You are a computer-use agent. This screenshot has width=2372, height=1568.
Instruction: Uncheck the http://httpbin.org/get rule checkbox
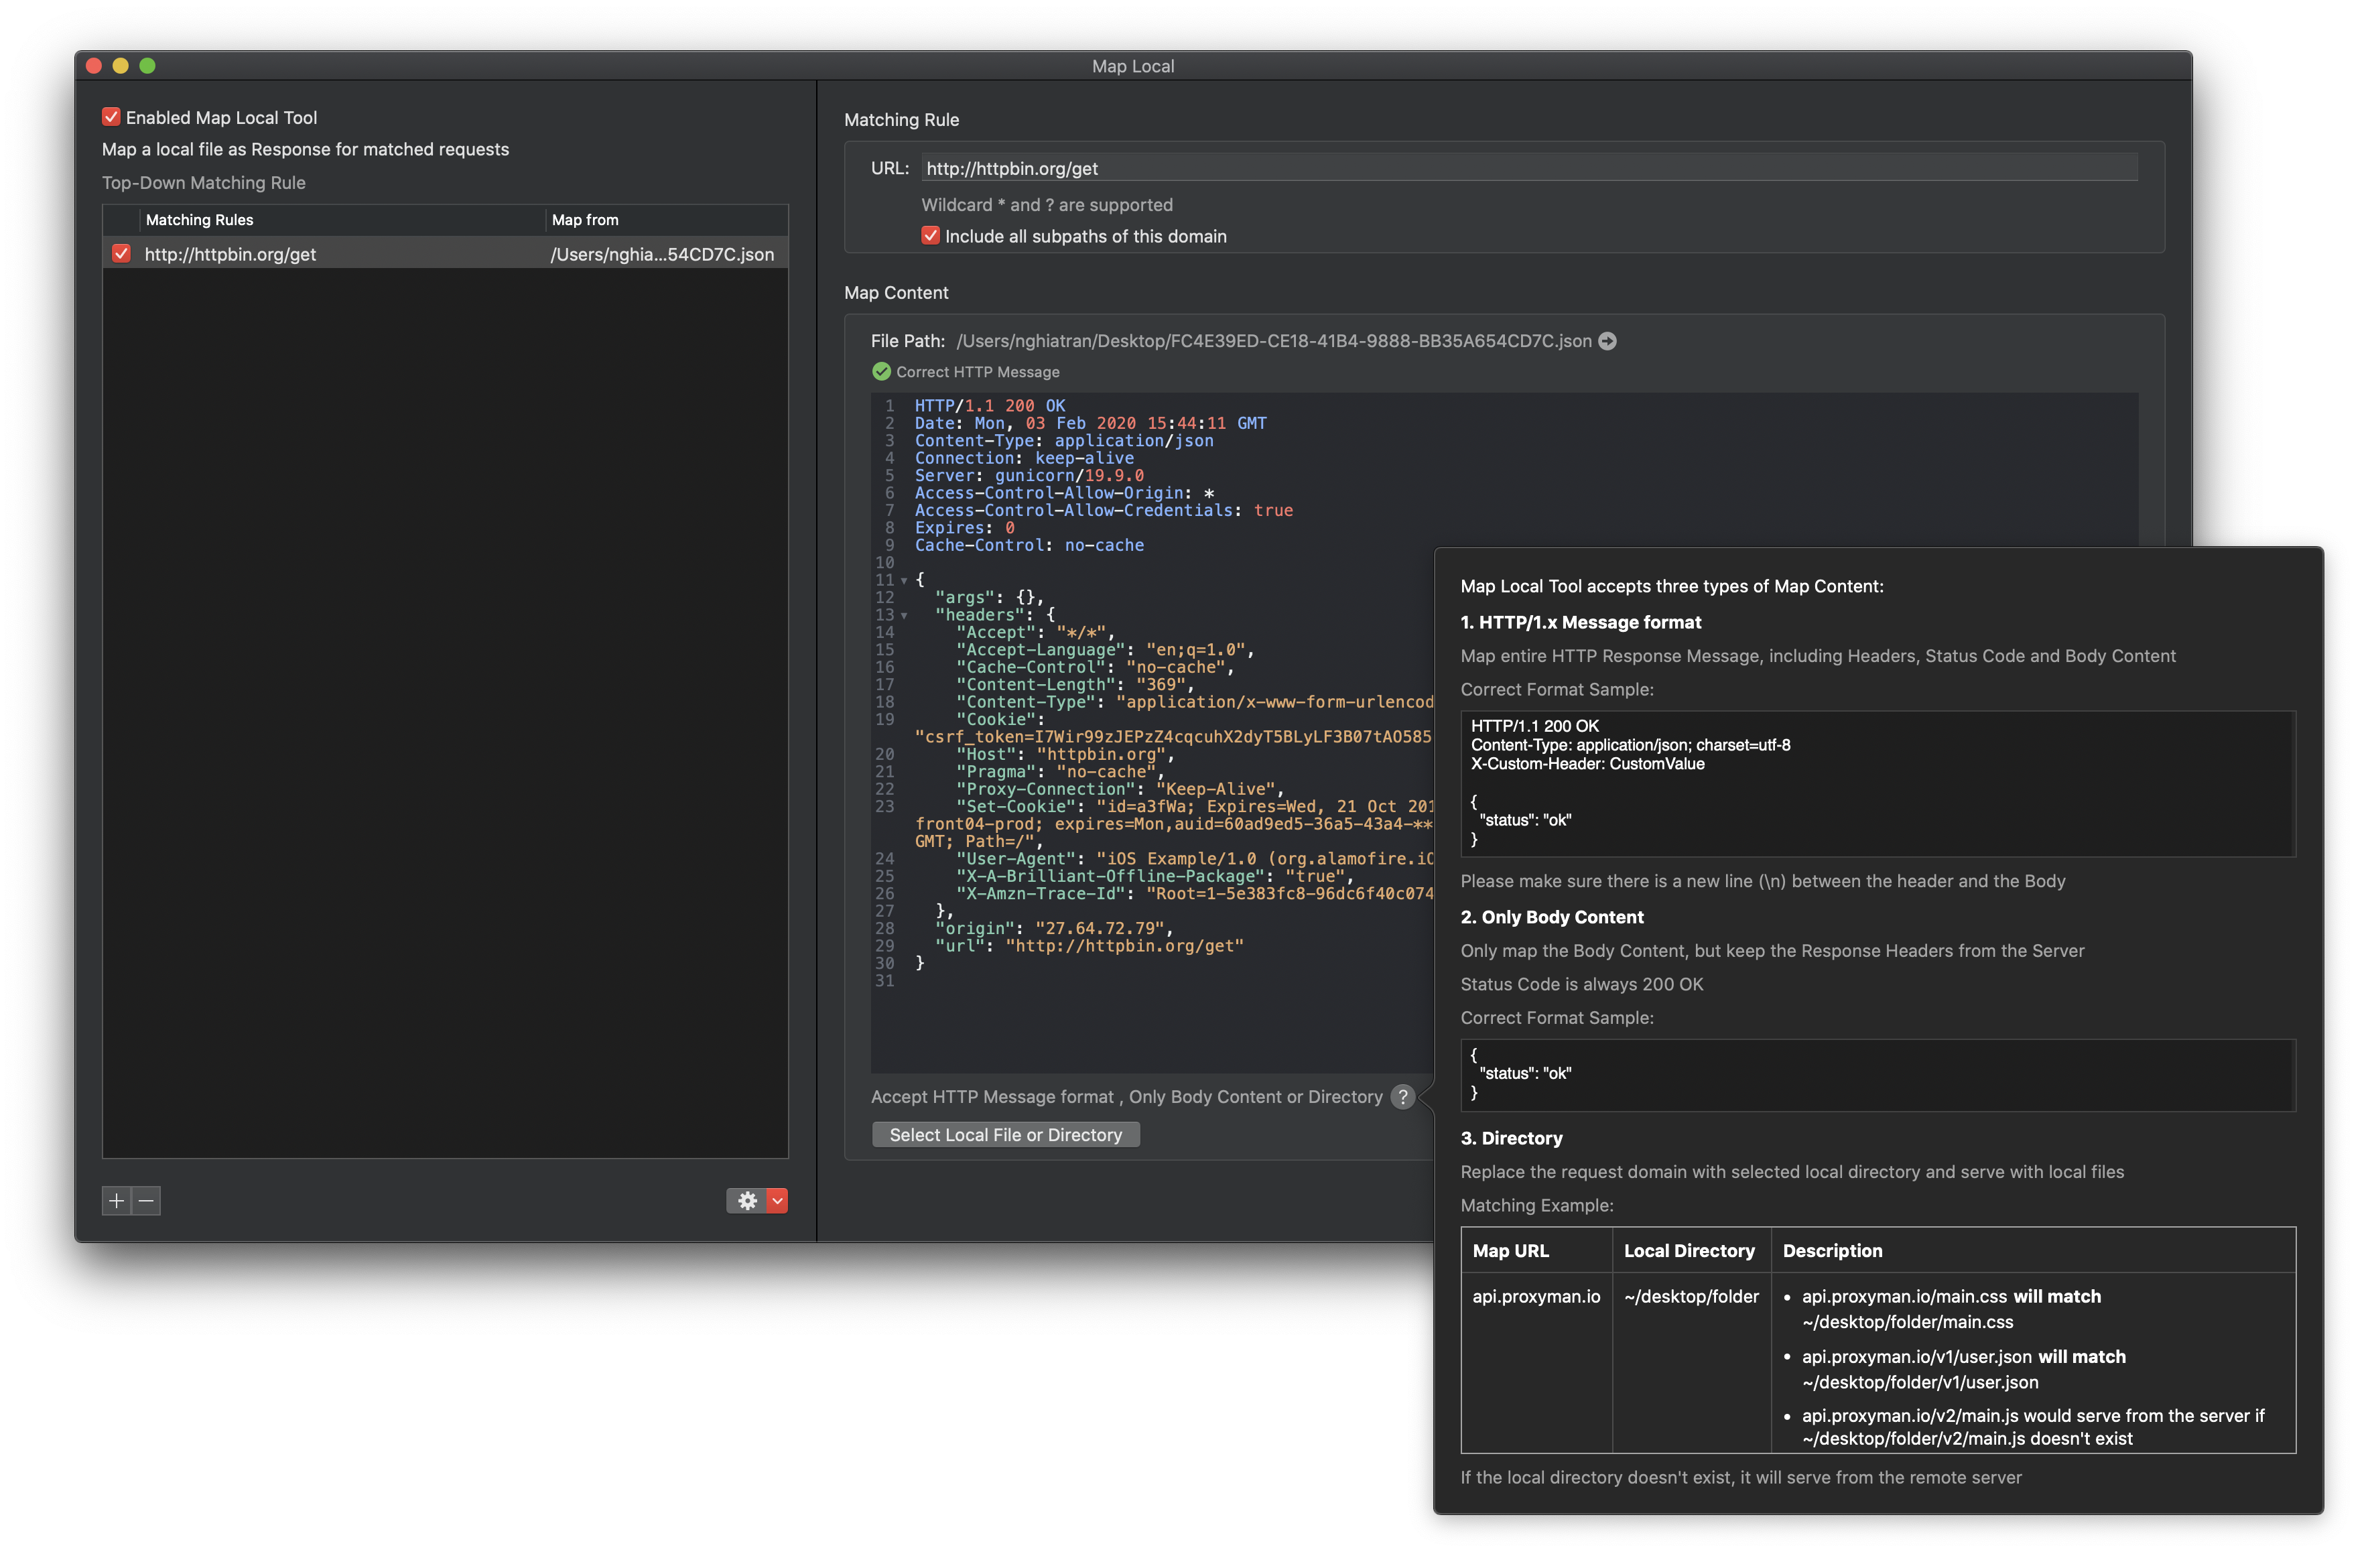point(120,254)
